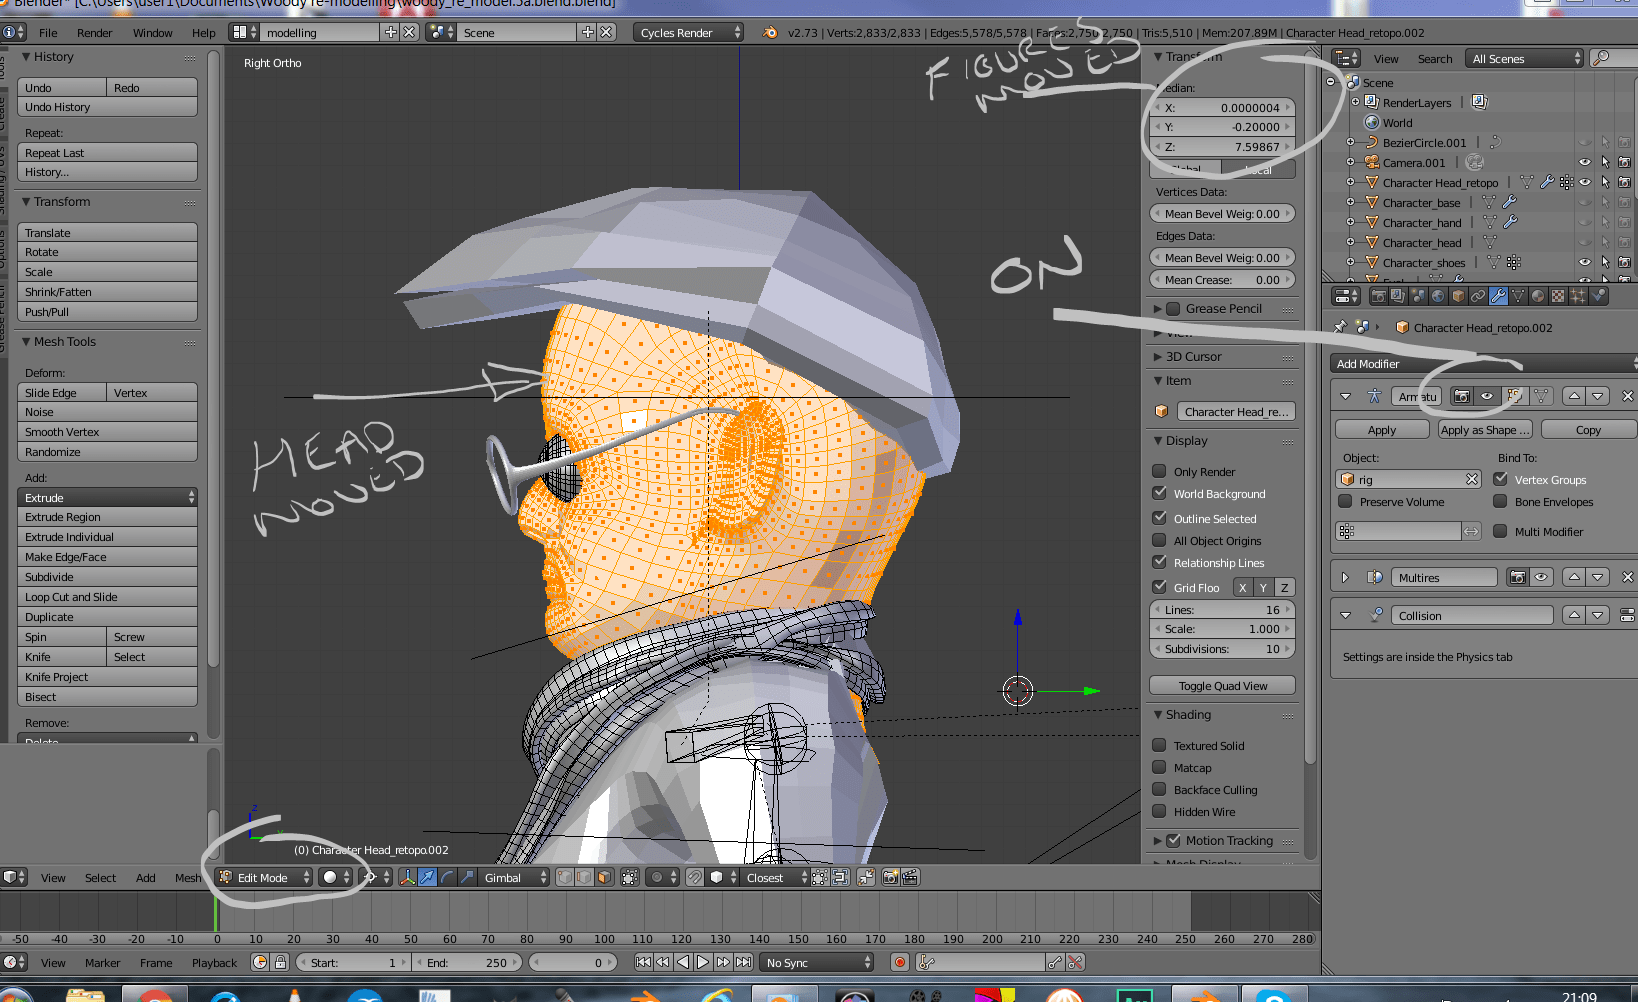Collapse the Armature modifier panel
The image size is (1638, 1002).
point(1345,396)
